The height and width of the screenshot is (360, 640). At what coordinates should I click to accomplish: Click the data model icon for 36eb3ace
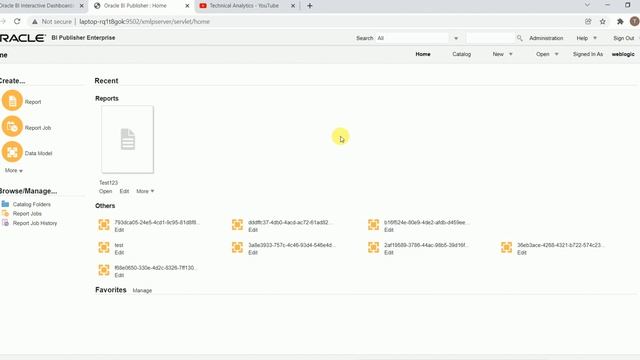pos(507,247)
